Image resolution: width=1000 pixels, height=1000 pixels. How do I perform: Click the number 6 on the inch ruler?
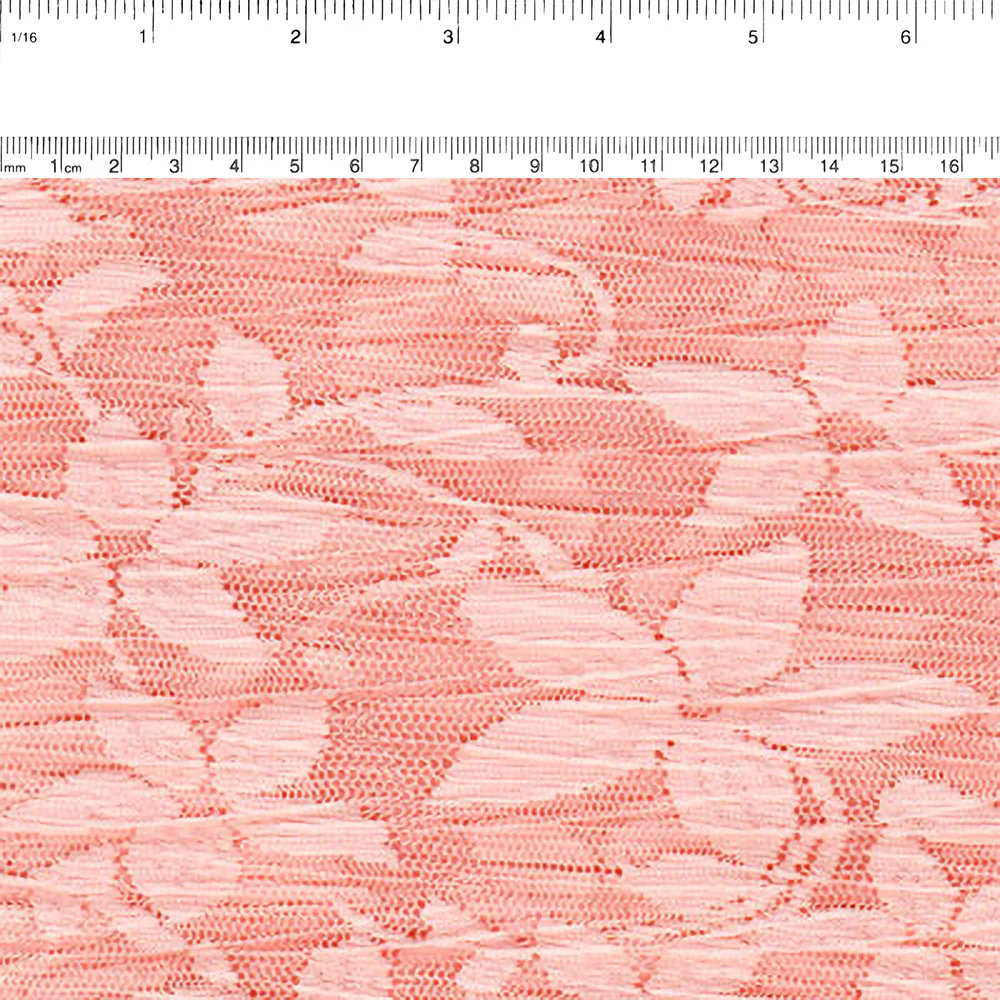click(x=905, y=37)
